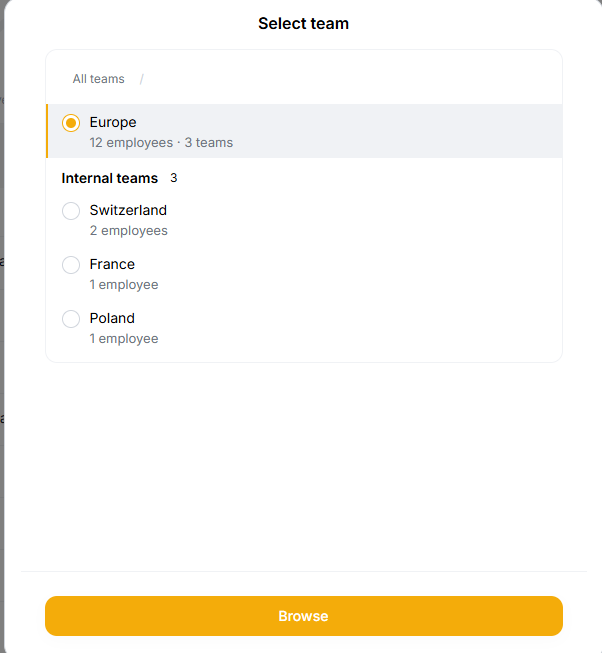This screenshot has width=602, height=653.
Task: Choose the Switzerland radio button
Action: click(71, 211)
